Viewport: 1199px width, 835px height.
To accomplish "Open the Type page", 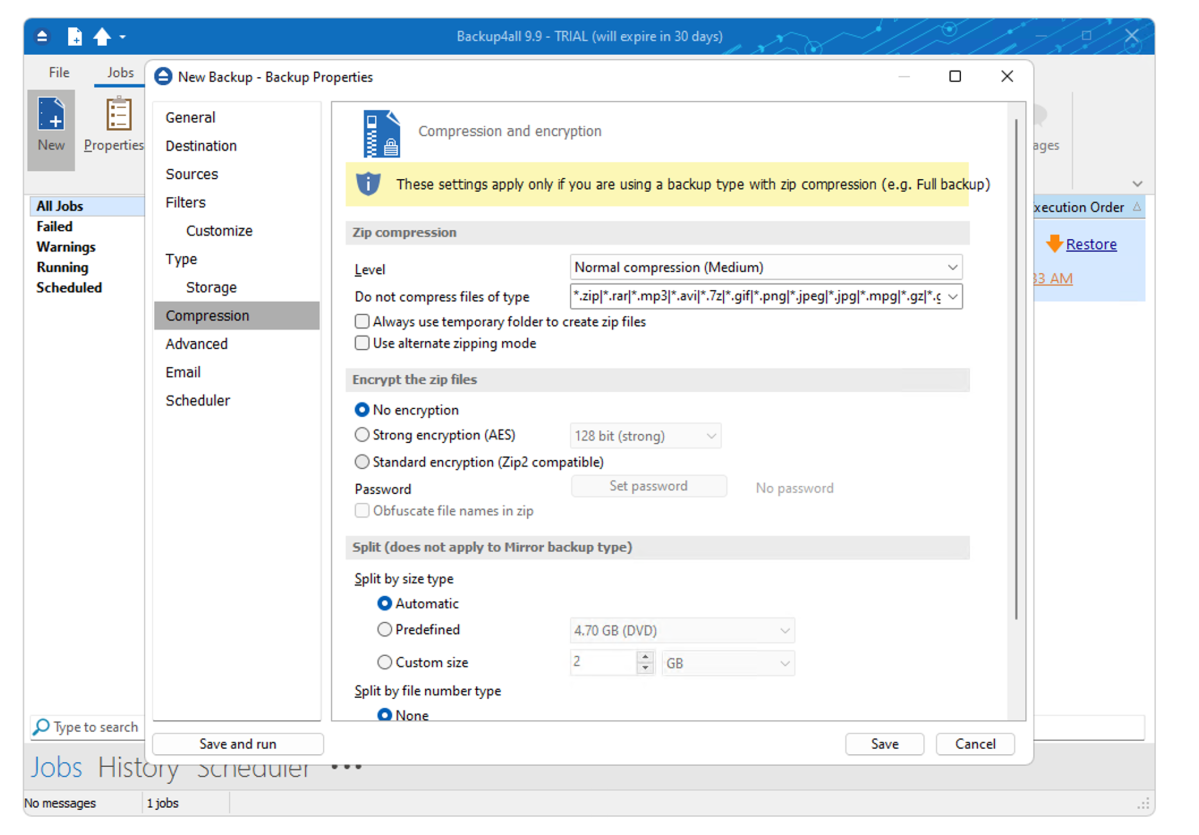I will pyautogui.click(x=181, y=258).
